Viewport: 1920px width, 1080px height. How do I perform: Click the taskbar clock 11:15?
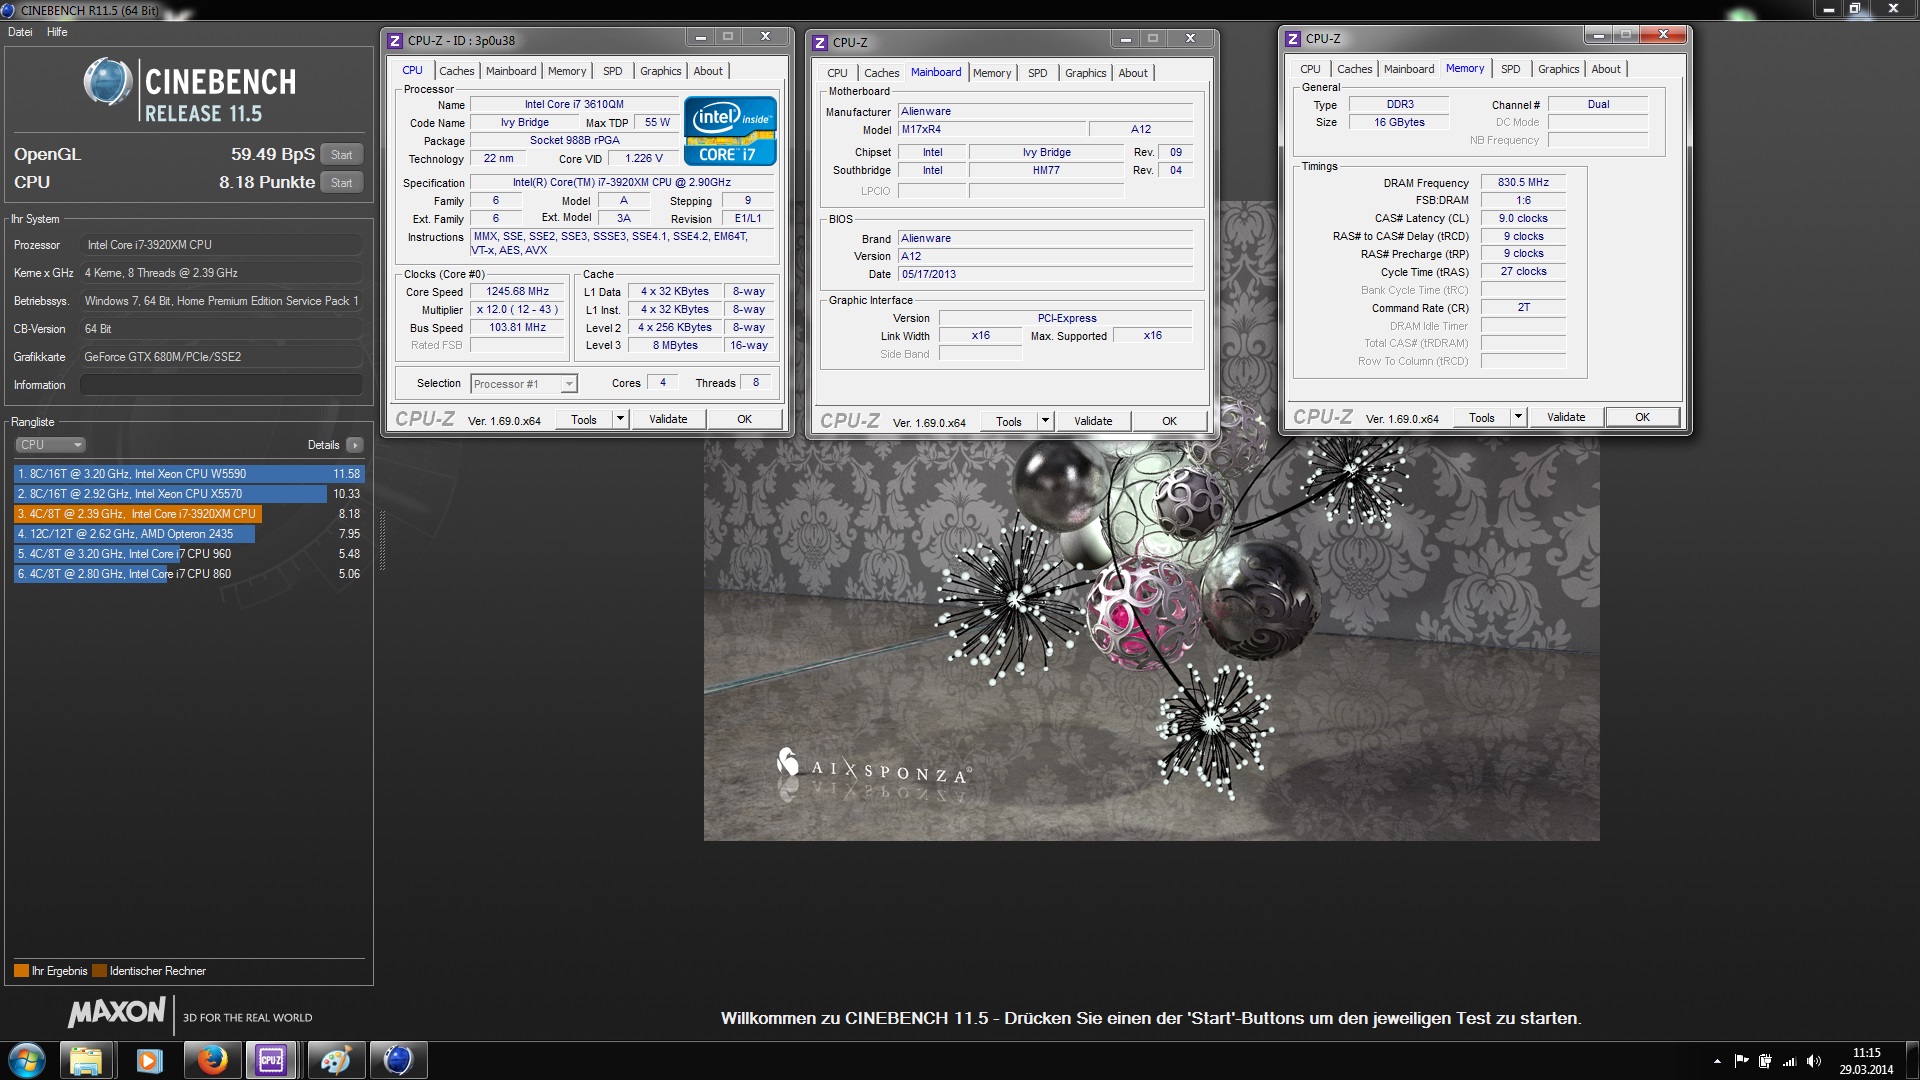click(1866, 1053)
